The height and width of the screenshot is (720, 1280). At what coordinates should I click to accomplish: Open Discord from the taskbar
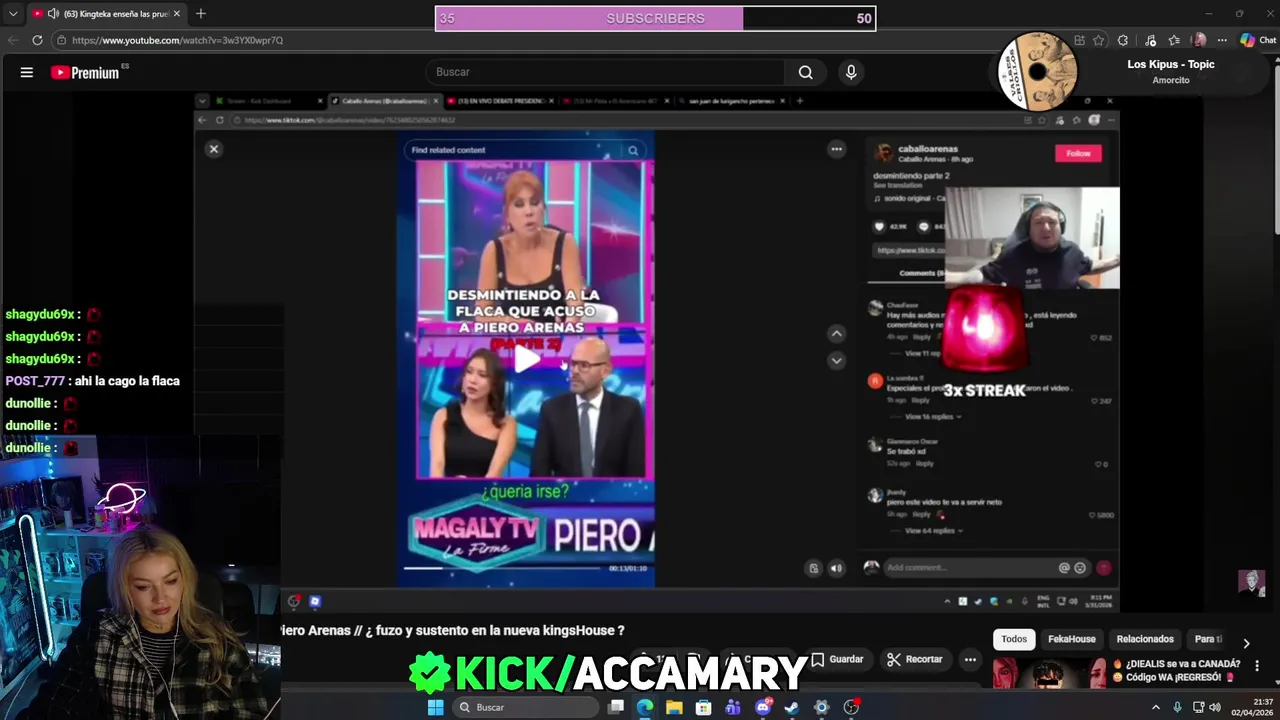tap(763, 707)
